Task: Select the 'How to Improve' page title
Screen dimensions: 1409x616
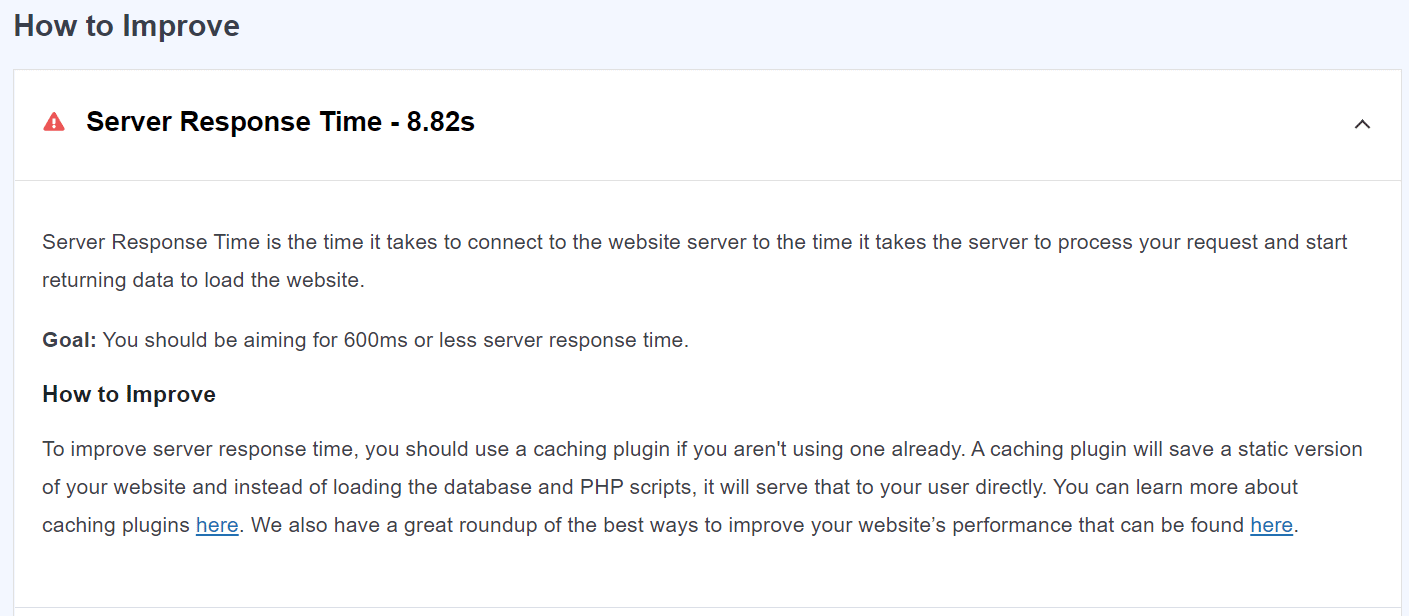Action: pyautogui.click(x=126, y=25)
